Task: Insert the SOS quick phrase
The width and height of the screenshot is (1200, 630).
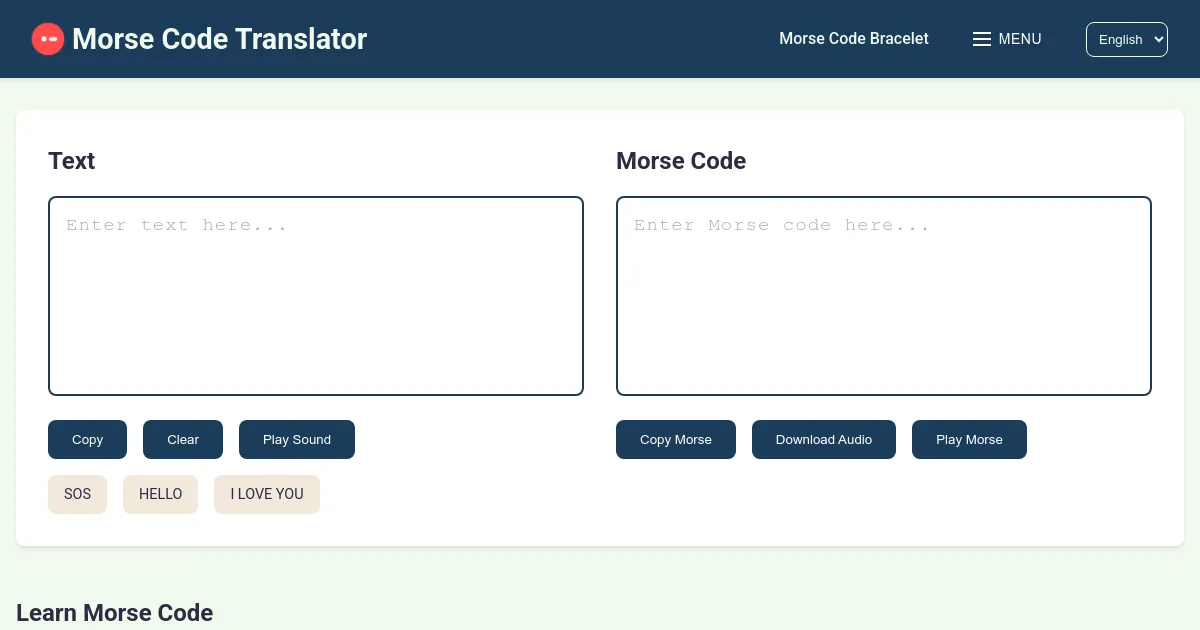Action: (x=77, y=494)
